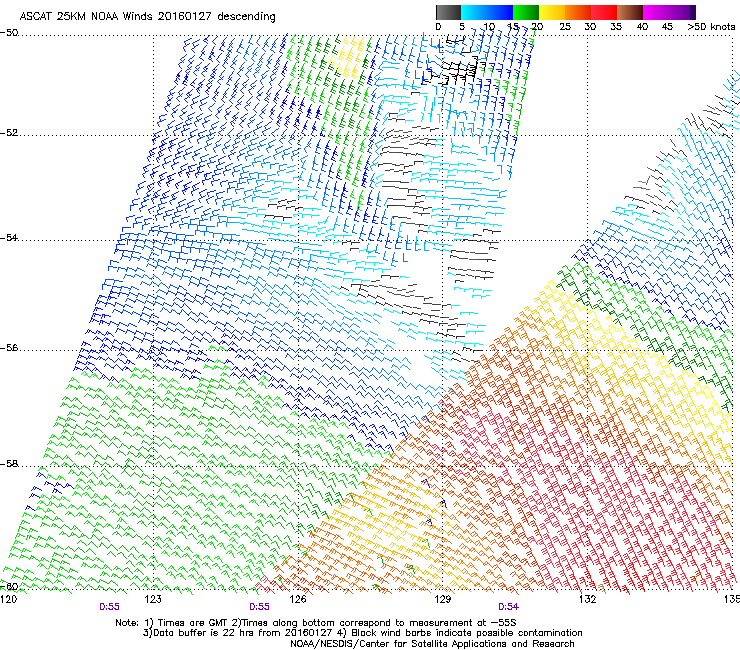Click the '35' legend speed label
The height and width of the screenshot is (650, 740).
pos(616,27)
